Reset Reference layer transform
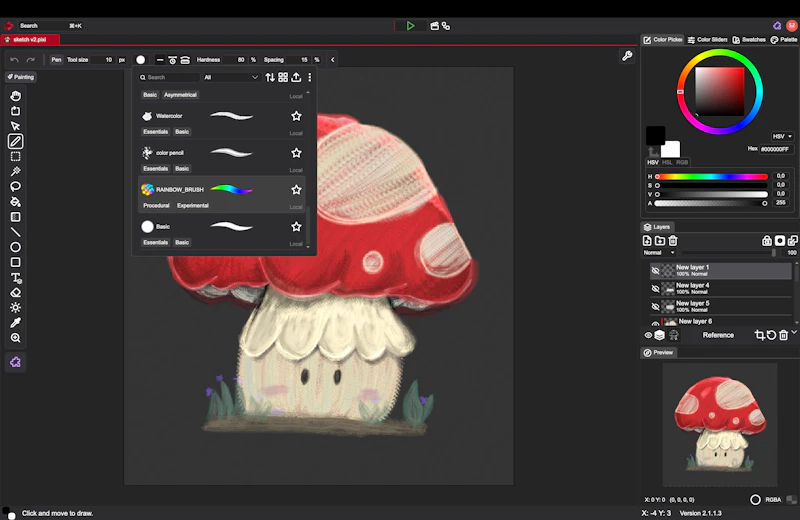The width and height of the screenshot is (800, 520). click(x=771, y=335)
